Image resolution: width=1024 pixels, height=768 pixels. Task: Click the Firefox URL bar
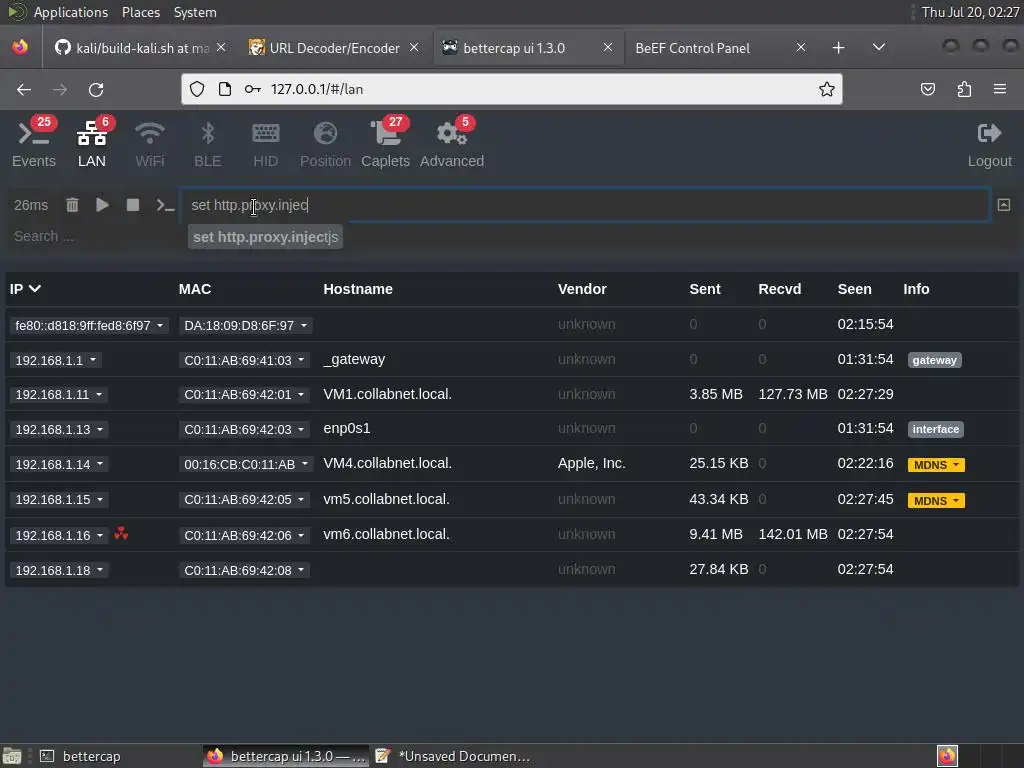pos(511,89)
